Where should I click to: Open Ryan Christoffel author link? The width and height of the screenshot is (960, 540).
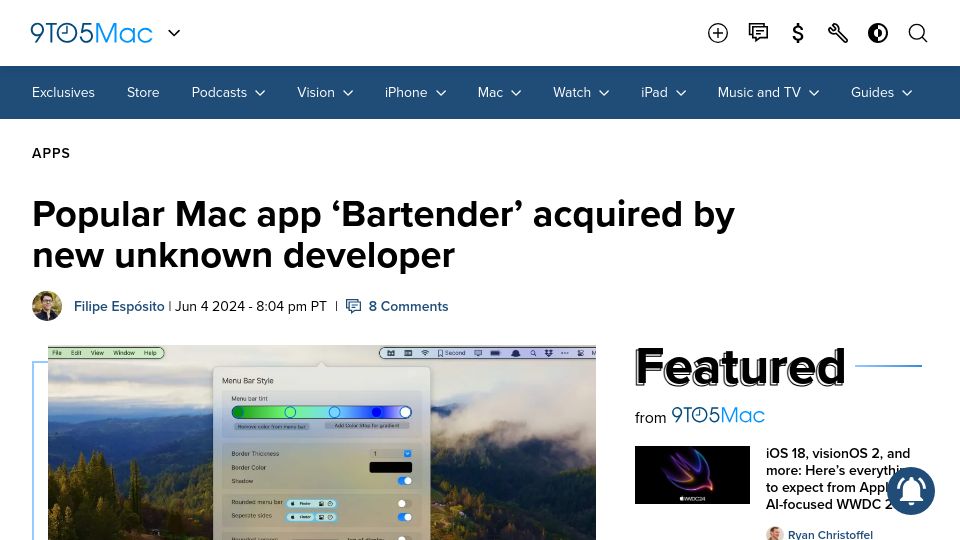pos(830,534)
